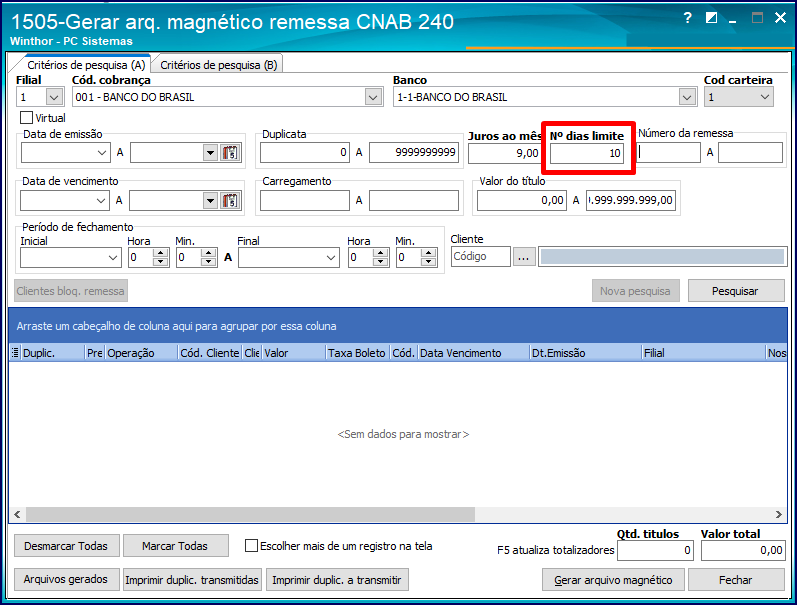Open the Banco dropdown list
797x605 pixels.
[687, 97]
